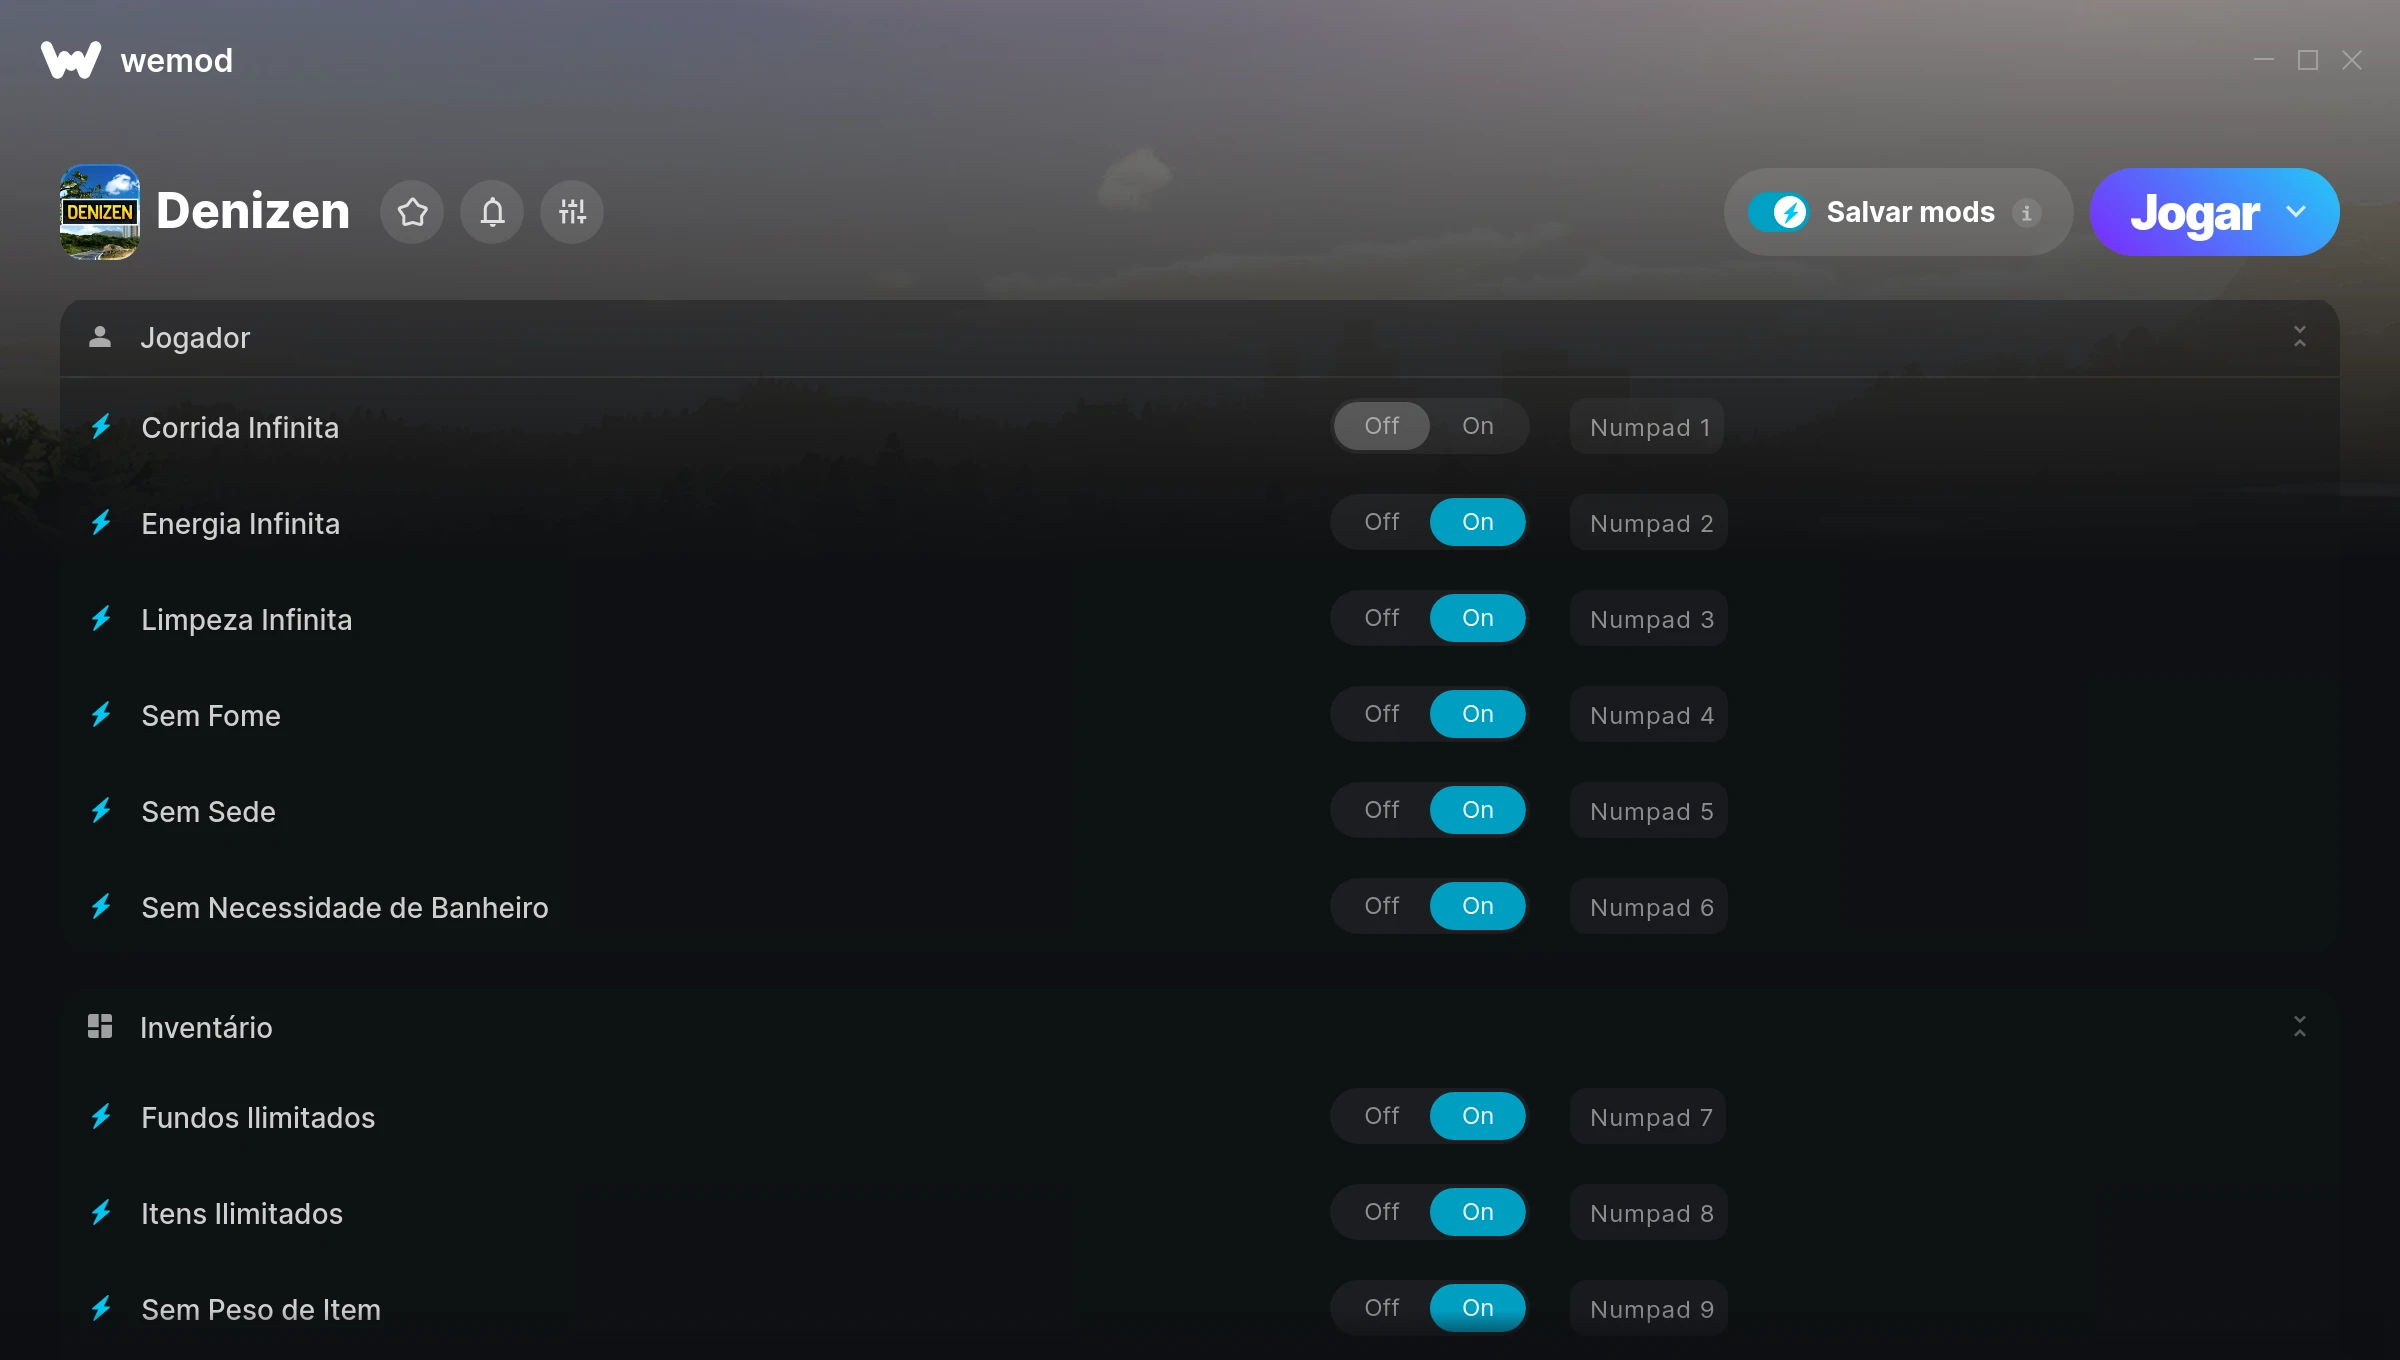Collapse the Inventário section
The image size is (2400, 1360).
[x=2300, y=1027]
